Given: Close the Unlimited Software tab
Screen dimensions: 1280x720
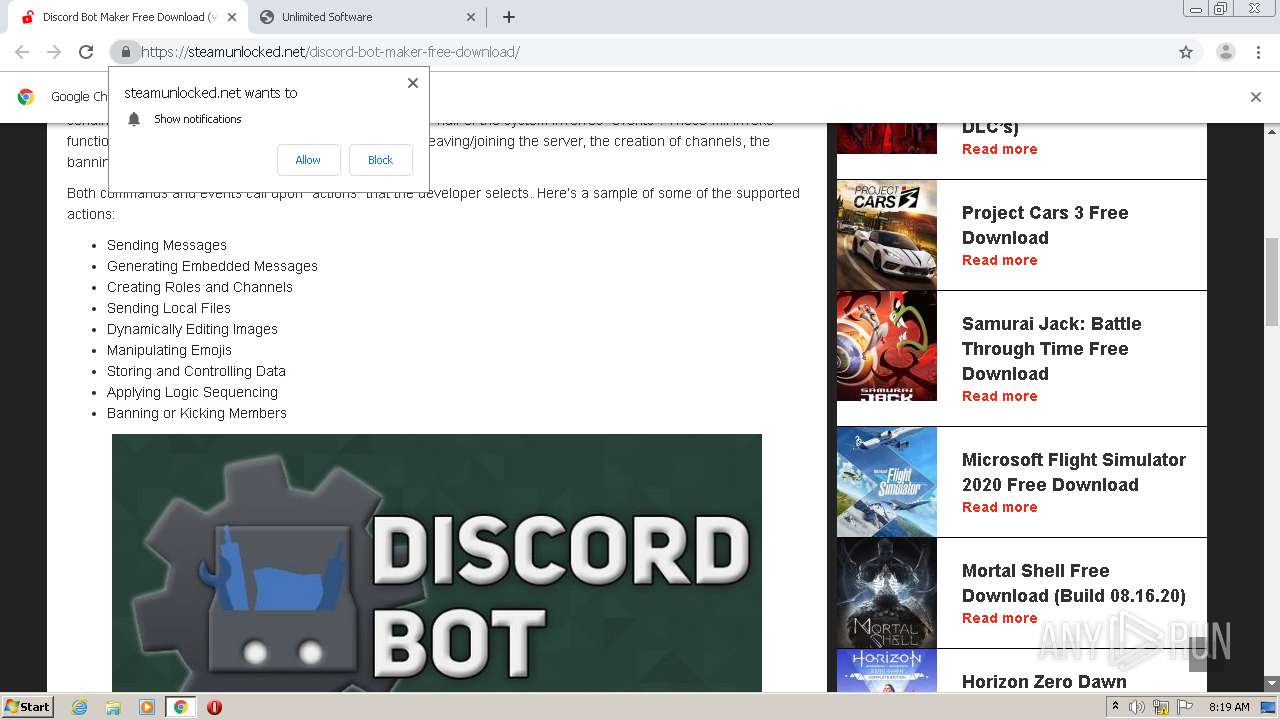Looking at the screenshot, I should (471, 17).
